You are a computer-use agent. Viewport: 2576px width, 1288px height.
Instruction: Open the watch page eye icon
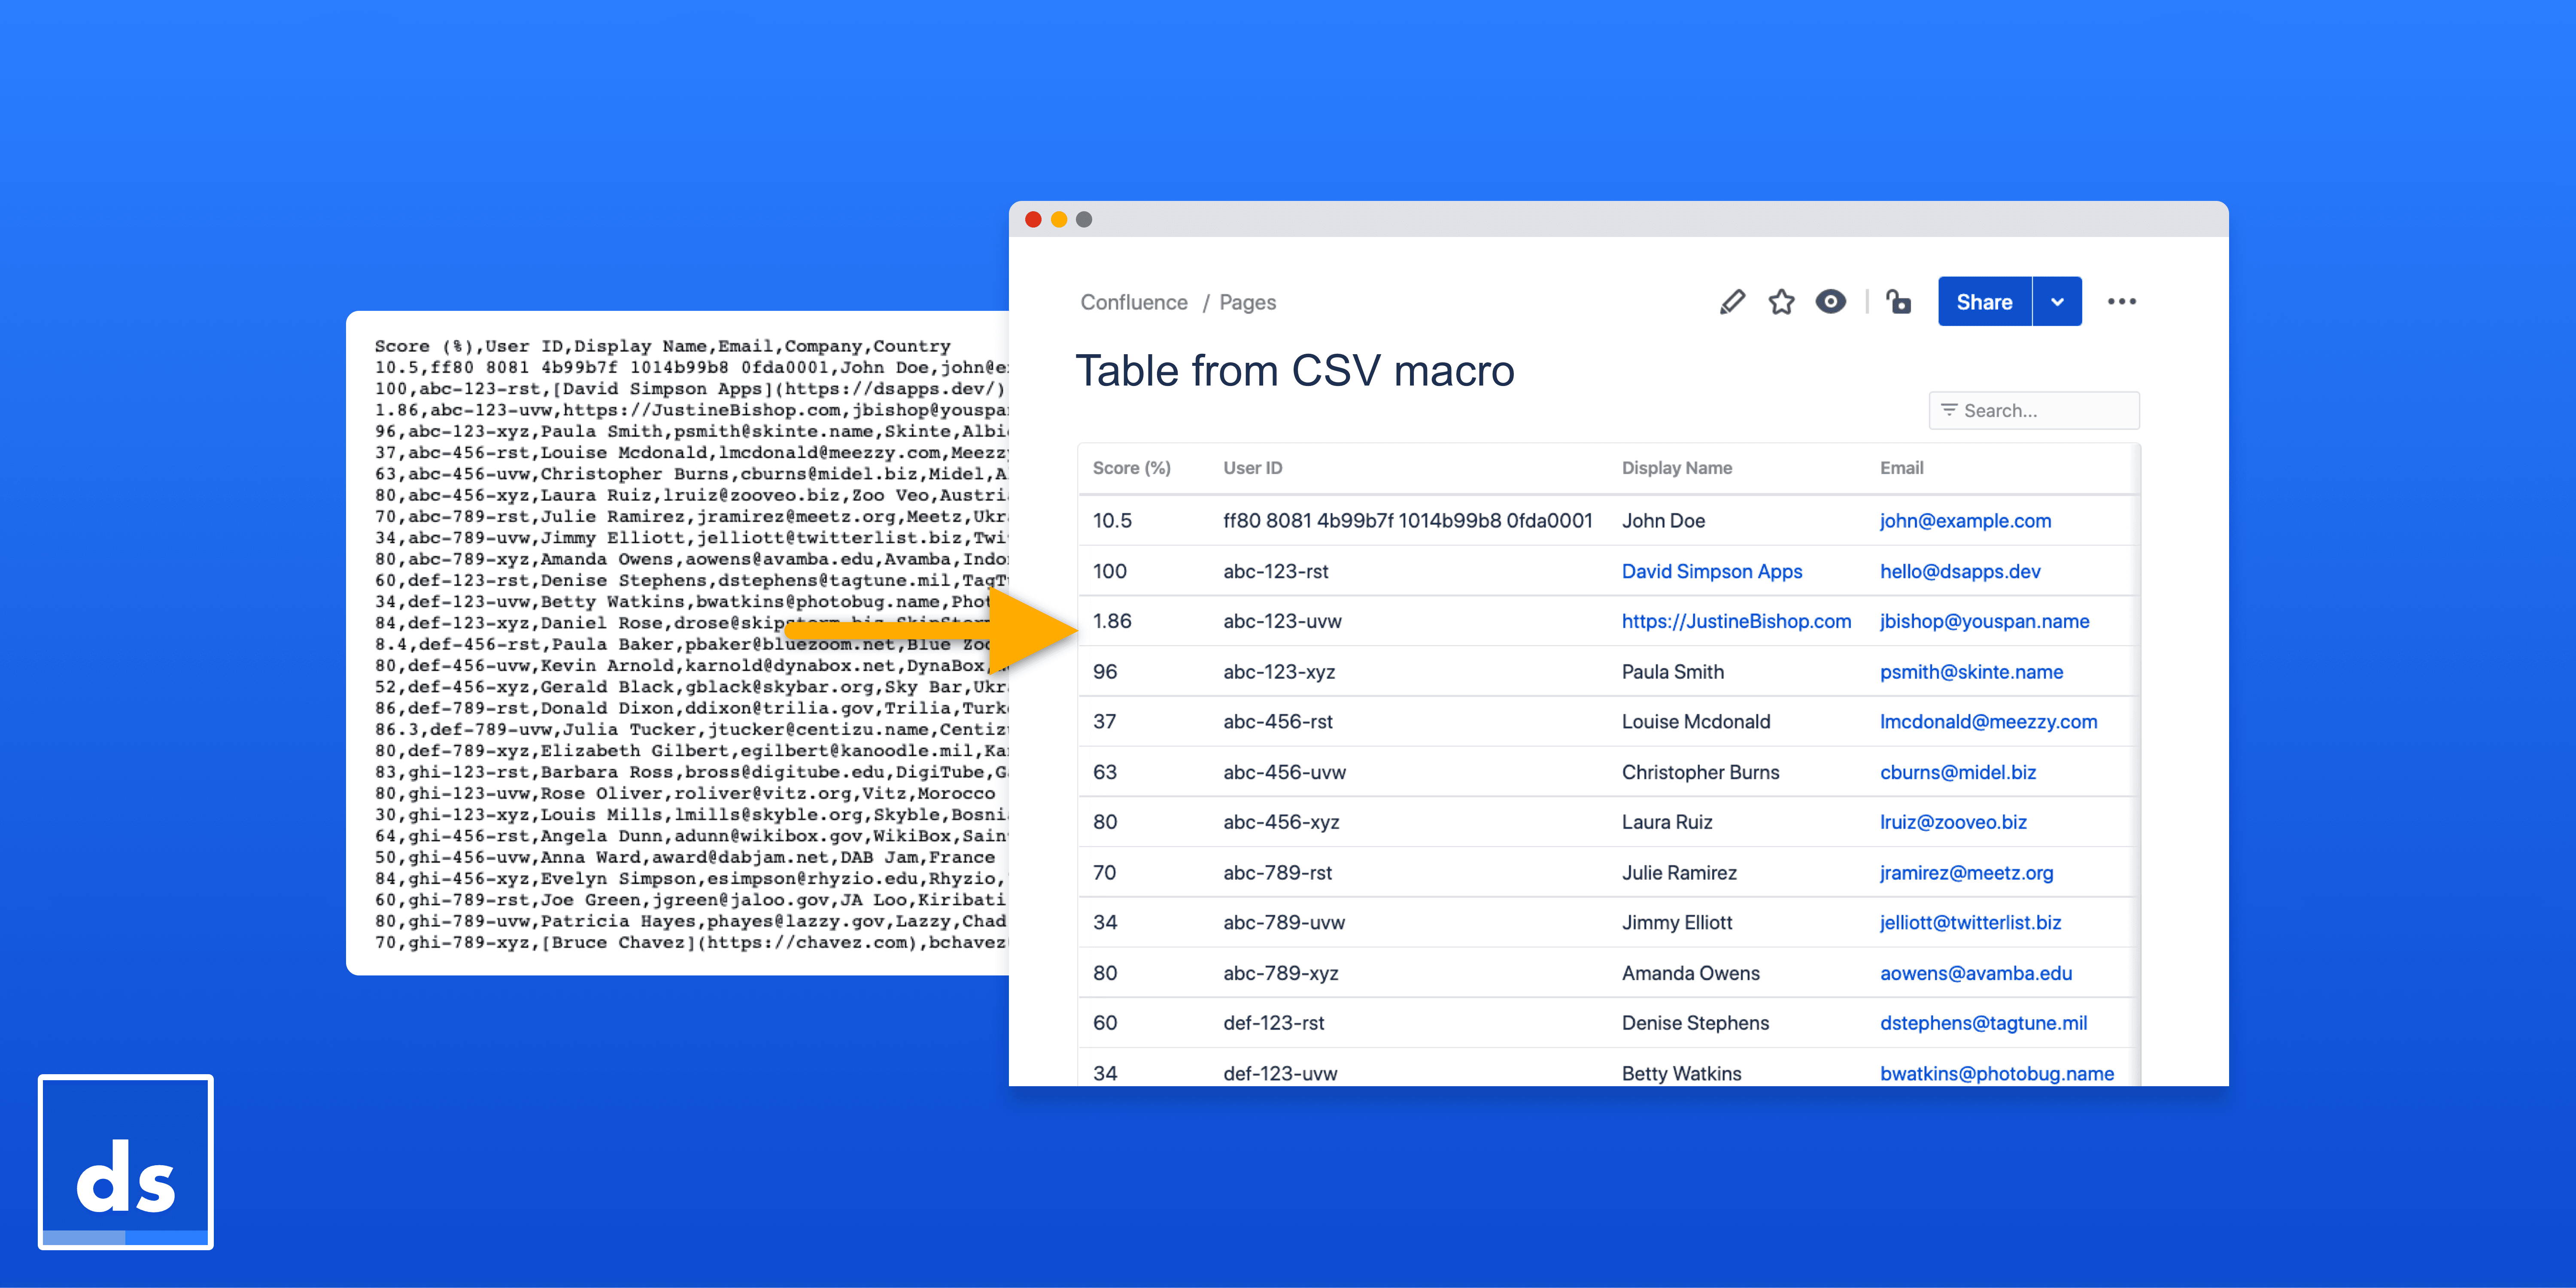click(1831, 301)
